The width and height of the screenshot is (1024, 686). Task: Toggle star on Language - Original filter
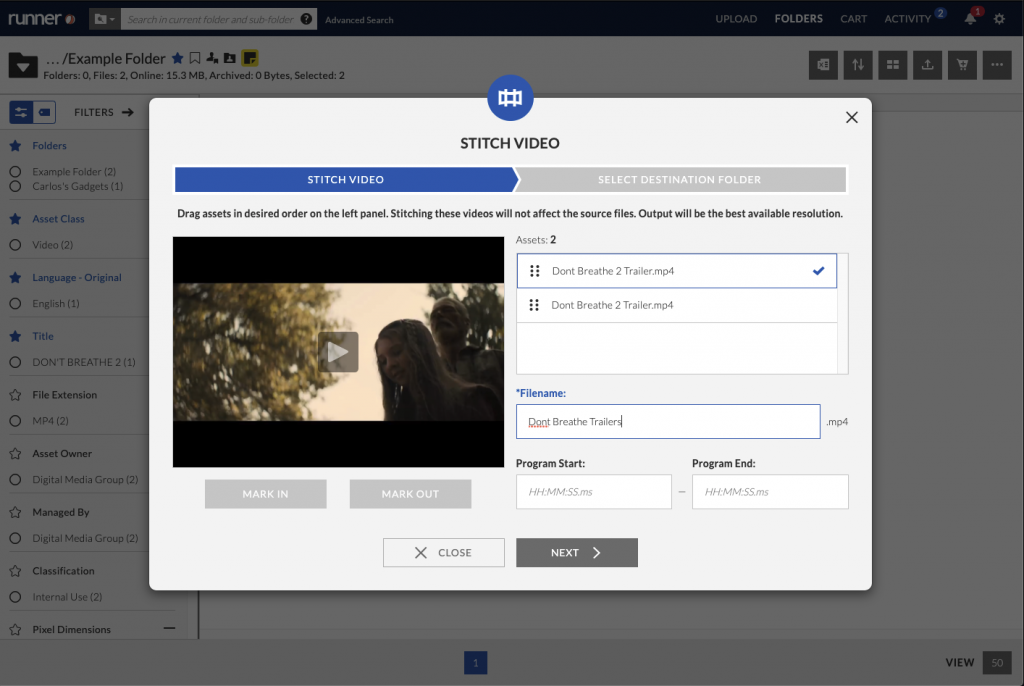pyautogui.click(x=16, y=278)
